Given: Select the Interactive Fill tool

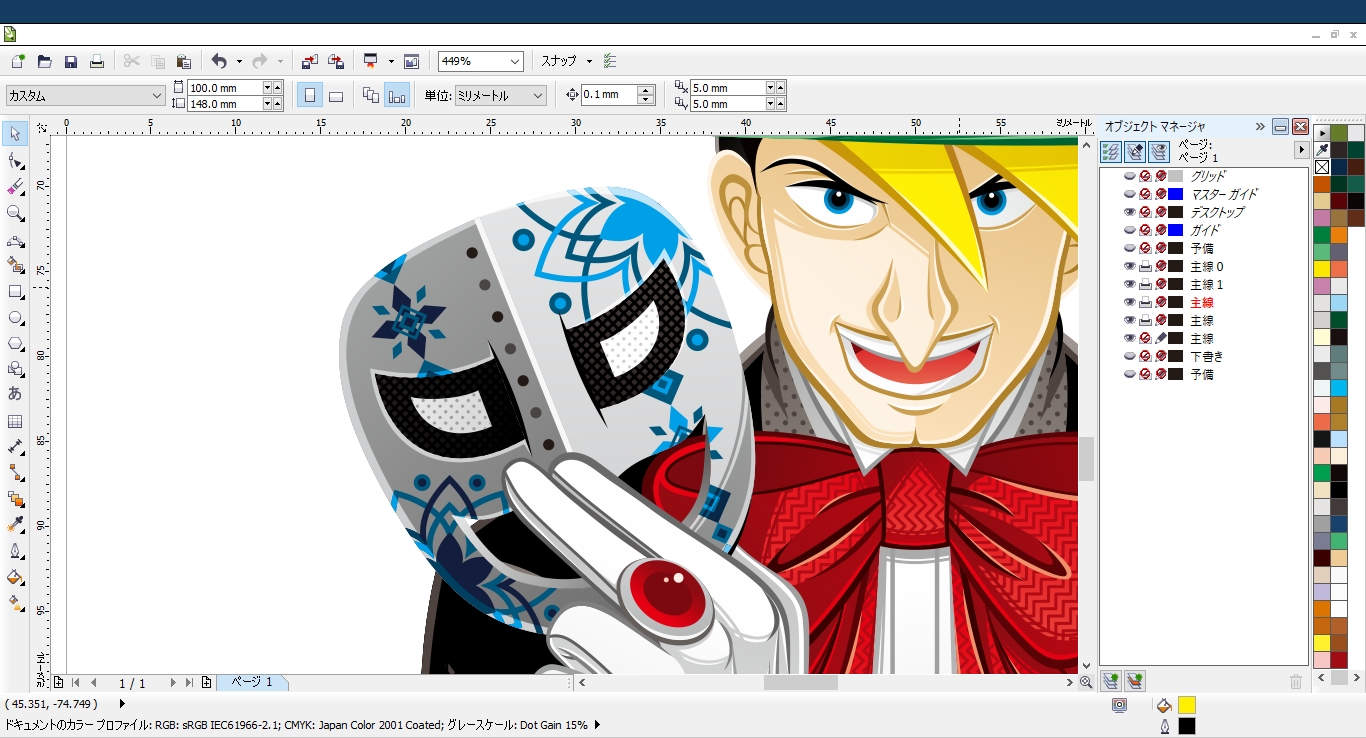Looking at the screenshot, I should coord(15,603).
